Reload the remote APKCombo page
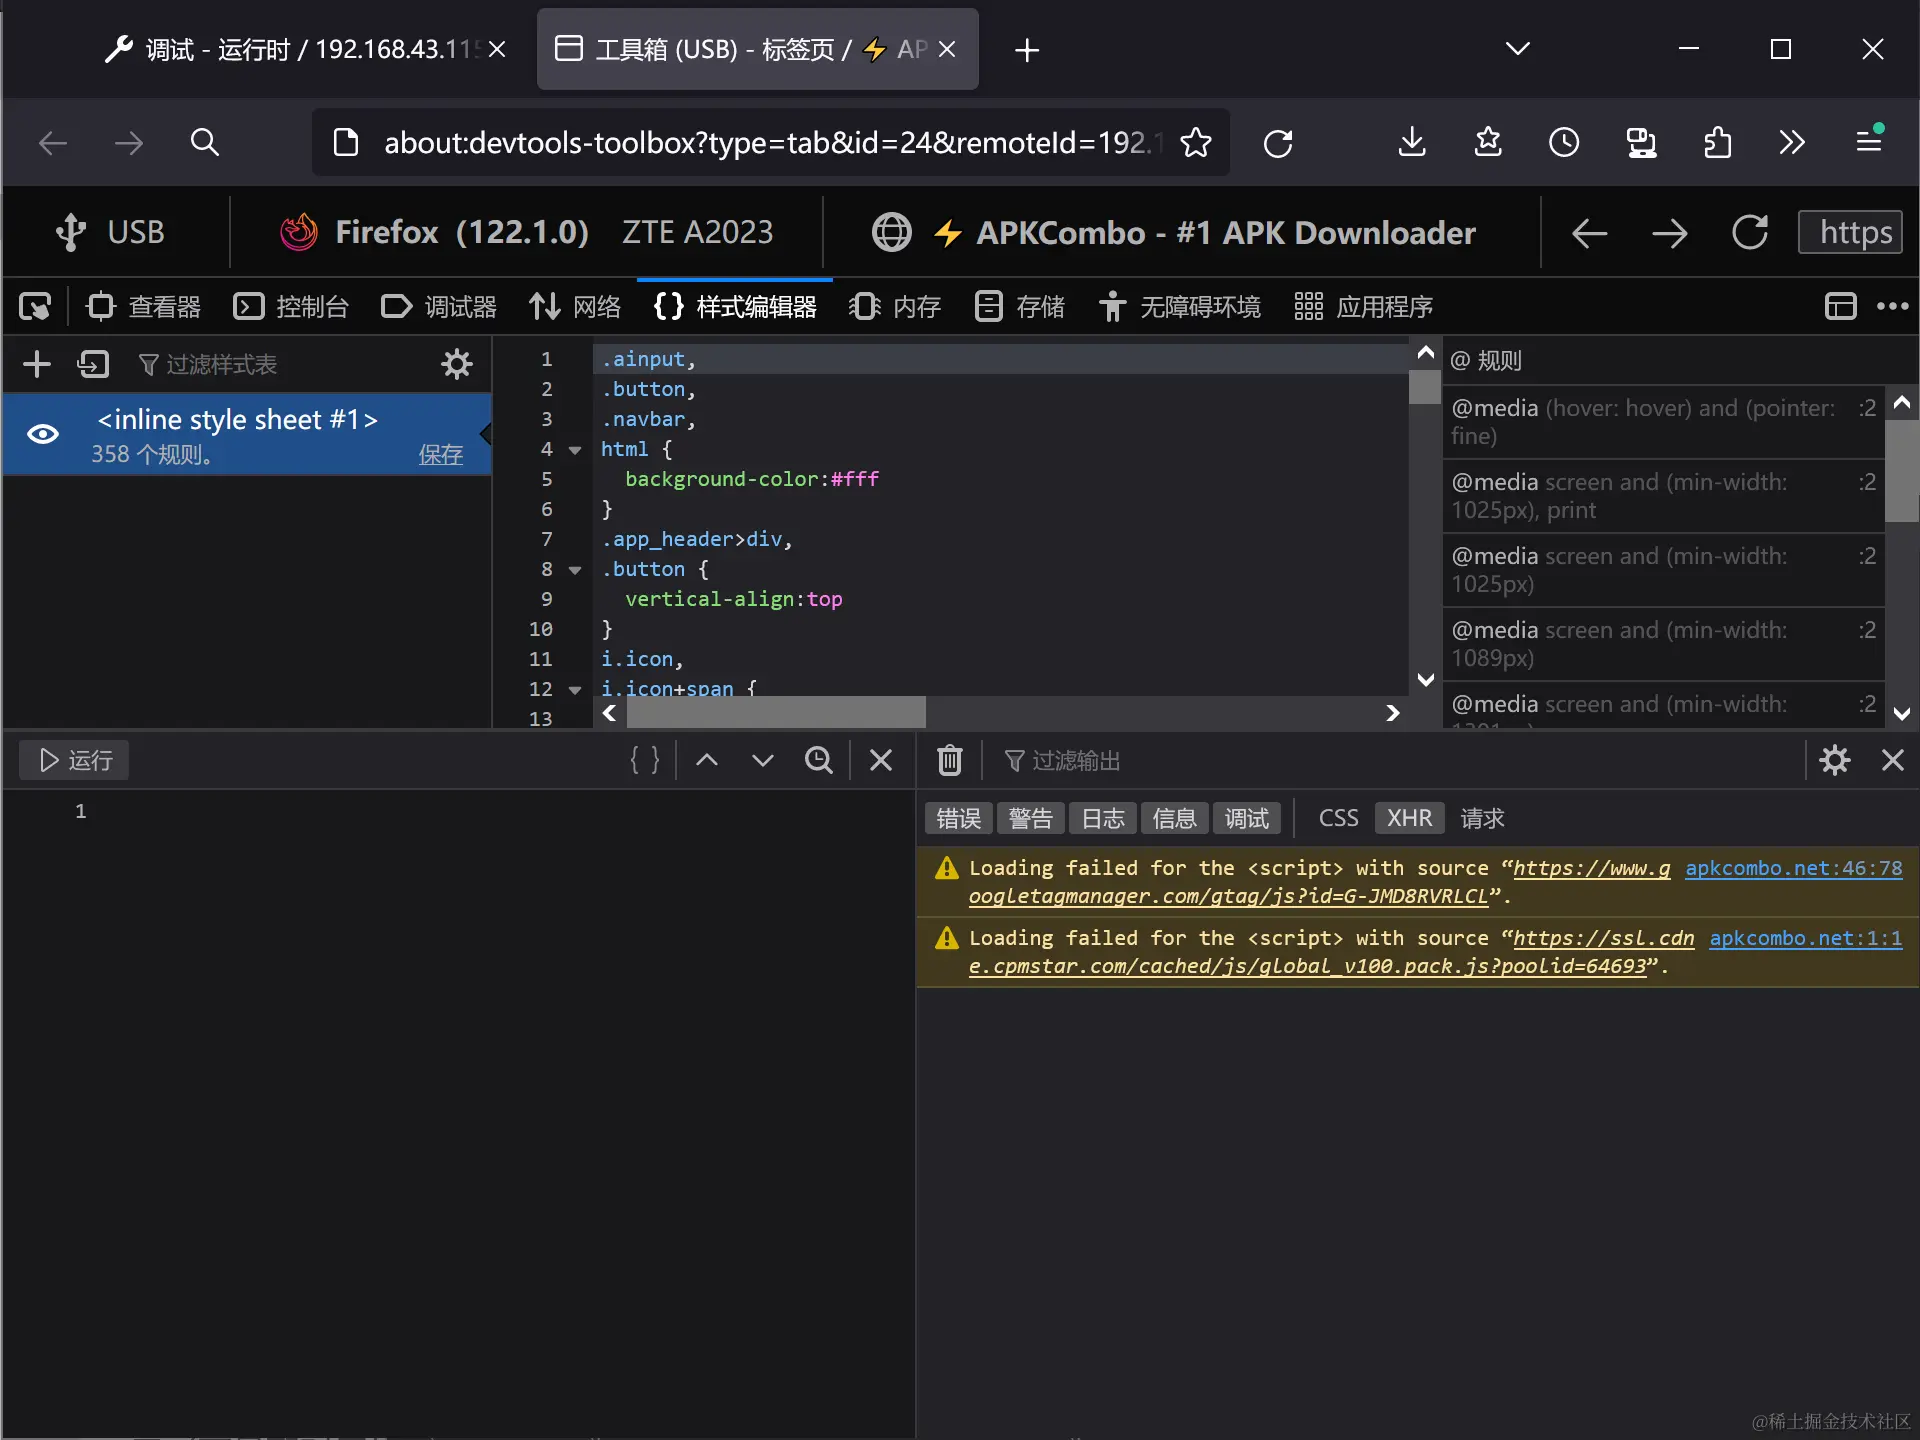Viewport: 1920px width, 1440px height. (x=1749, y=233)
